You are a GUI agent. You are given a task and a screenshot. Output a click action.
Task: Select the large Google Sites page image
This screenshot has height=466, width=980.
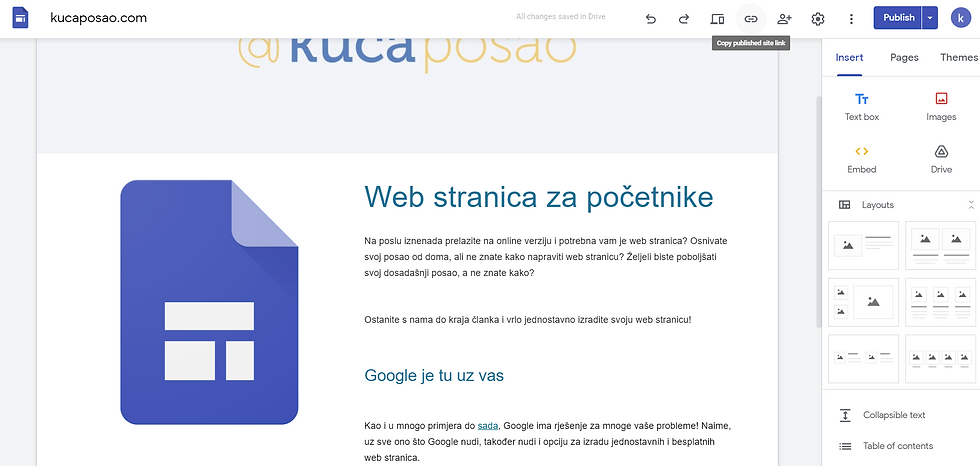click(209, 302)
